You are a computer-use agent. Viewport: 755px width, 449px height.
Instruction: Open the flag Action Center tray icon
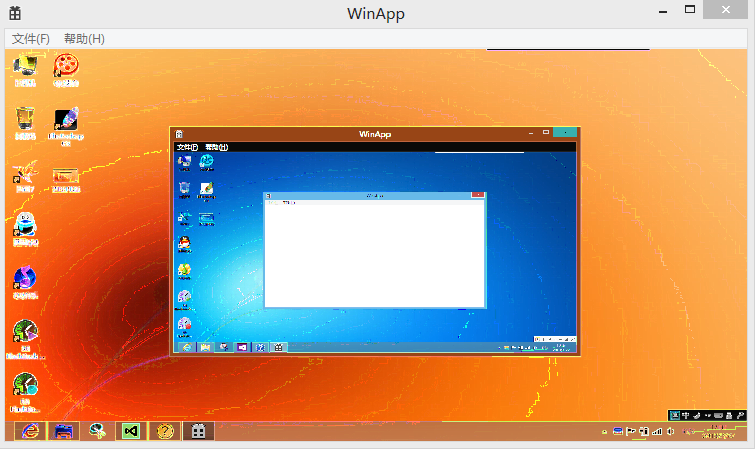click(x=630, y=431)
